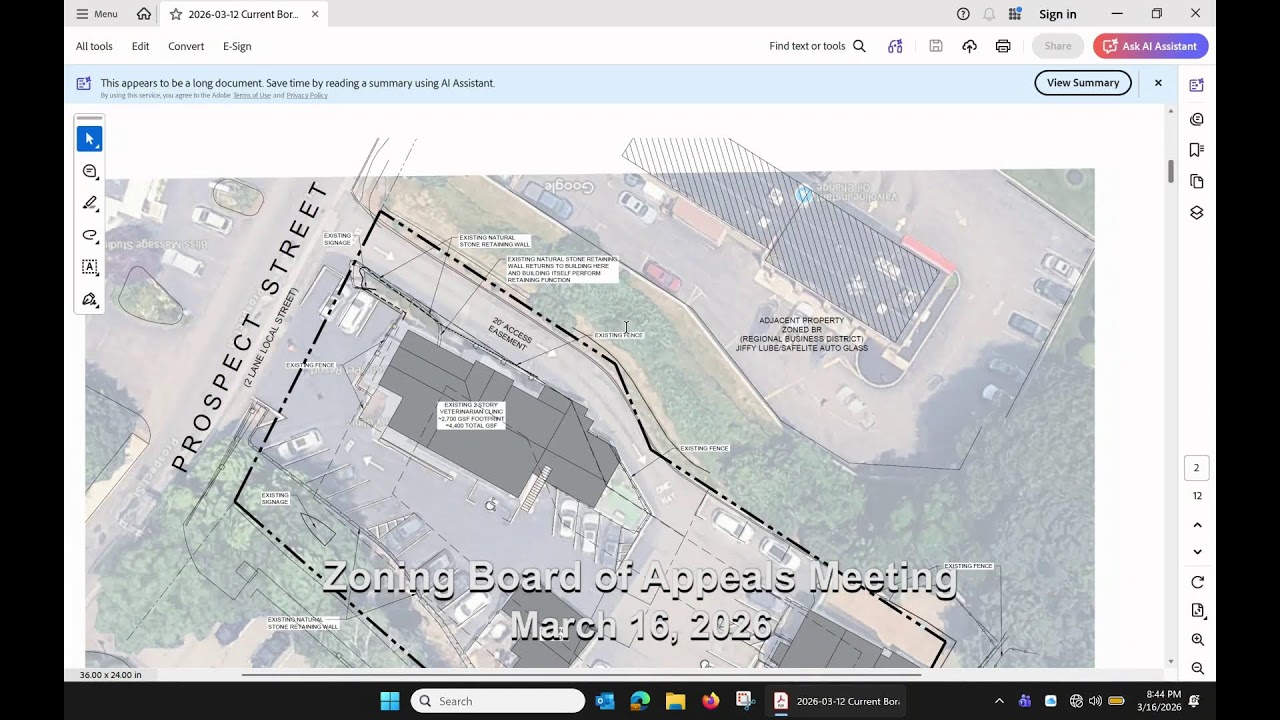
Task: Dismiss the AI summary banner
Action: tap(1158, 83)
